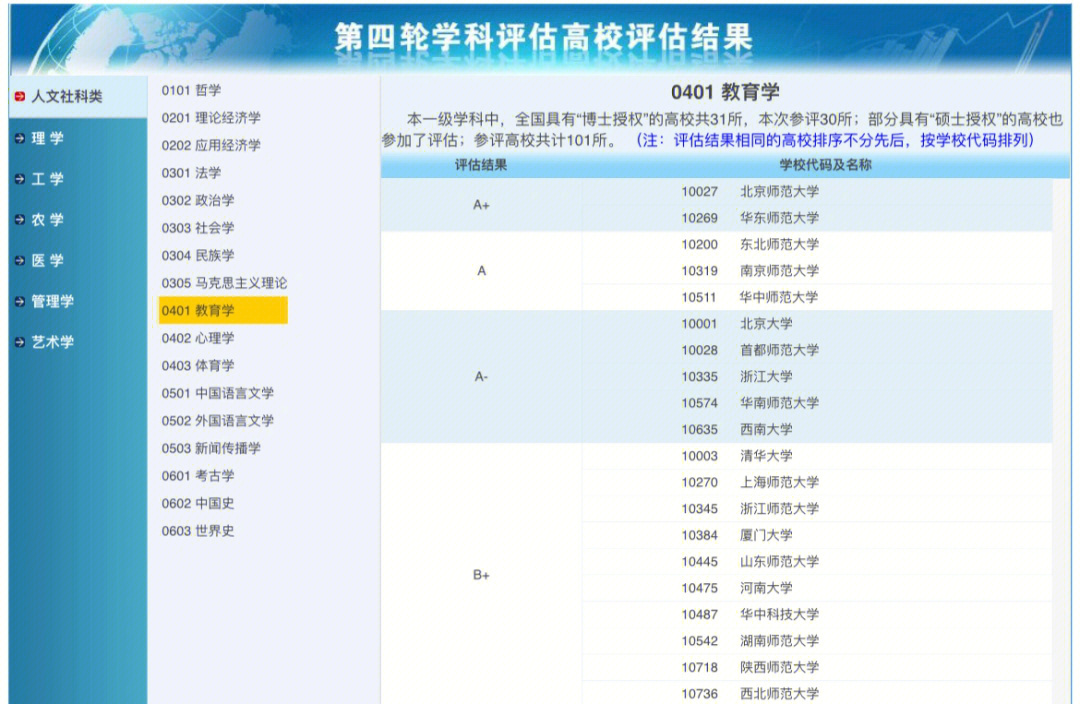
Task: Open discipline 0402 心理学
Action: (x=198, y=338)
